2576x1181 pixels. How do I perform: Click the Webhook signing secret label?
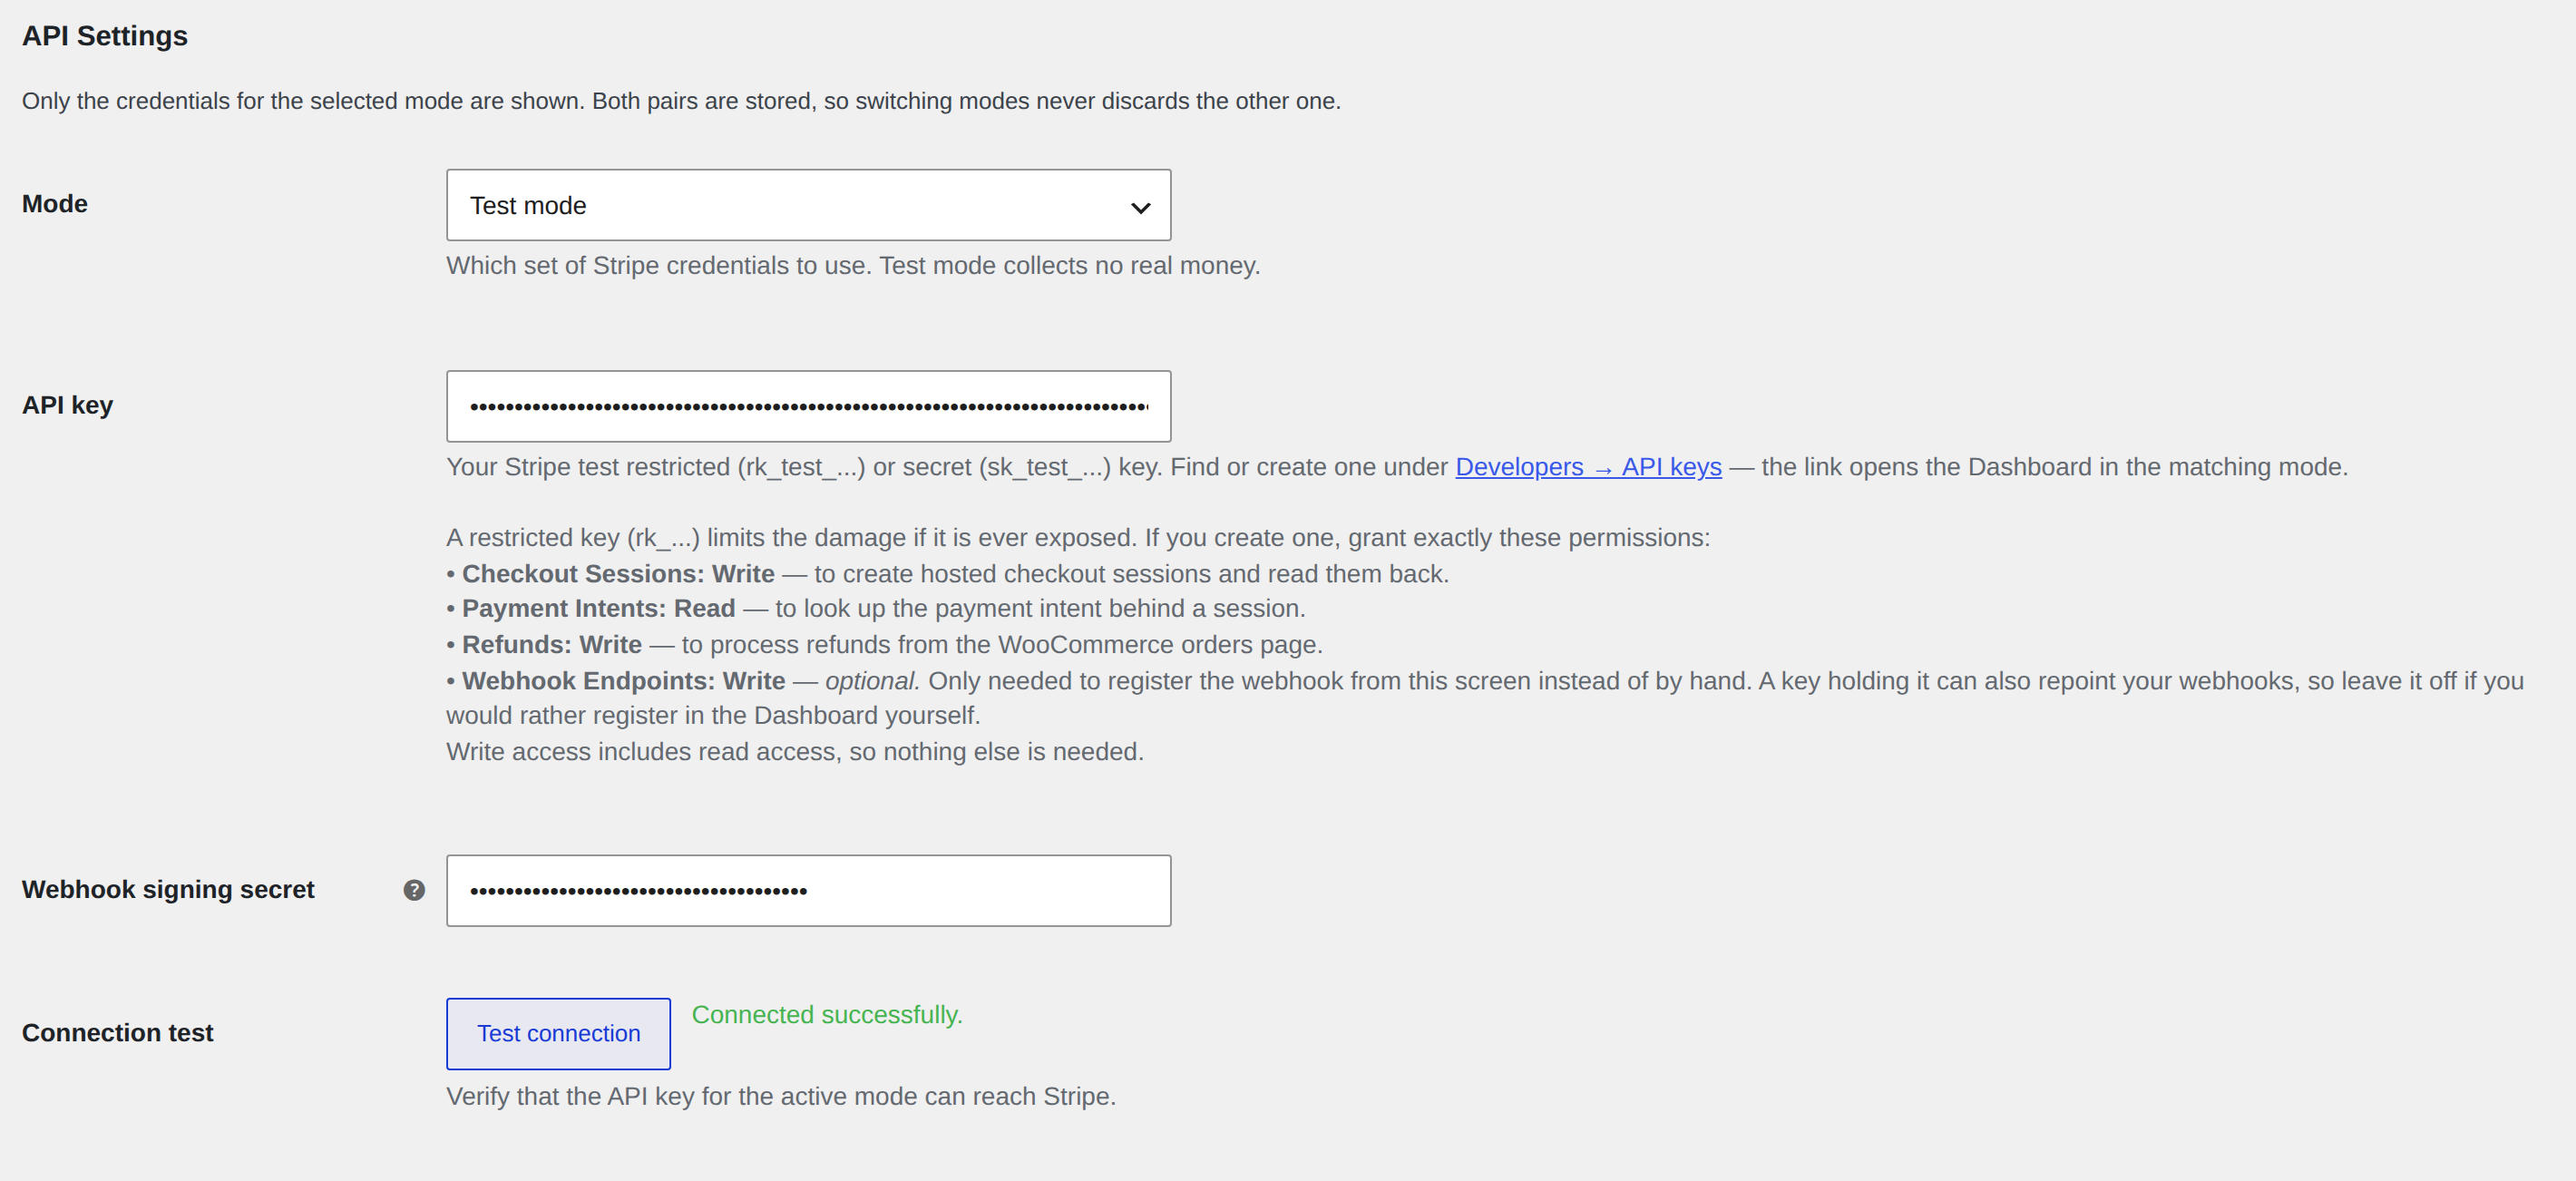168,889
